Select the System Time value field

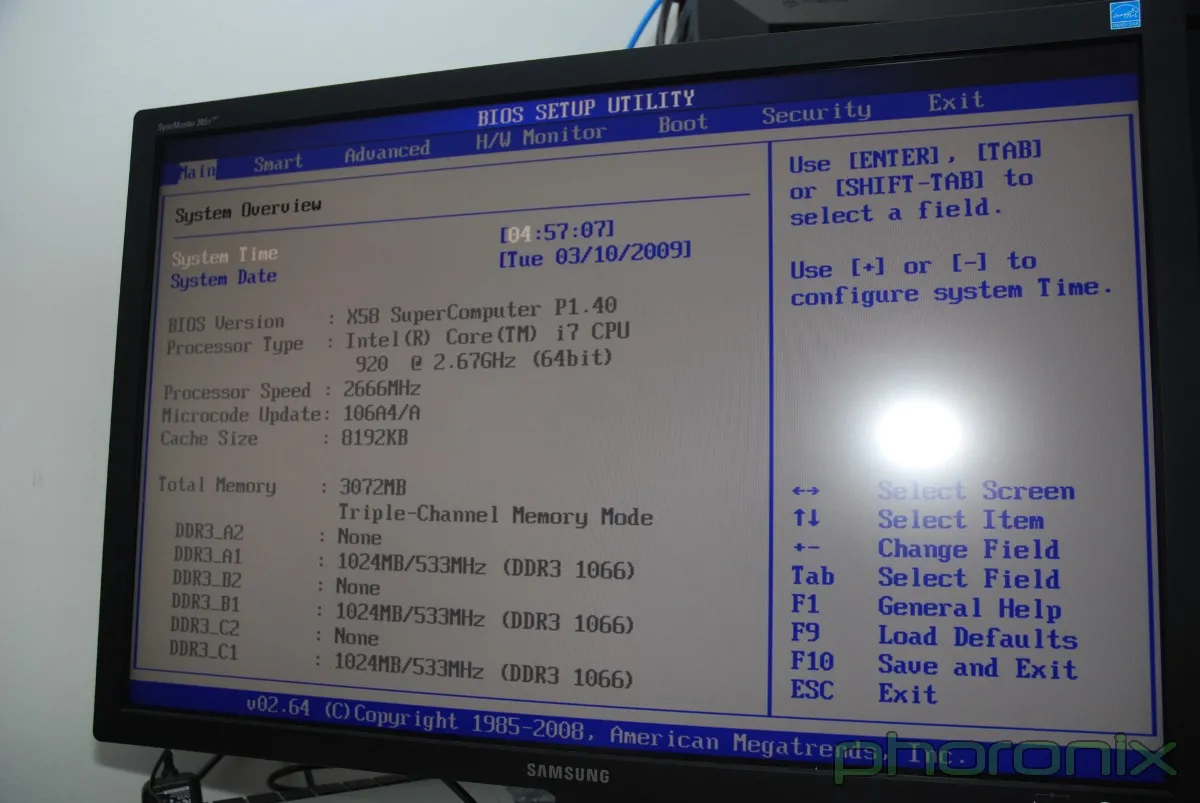point(557,232)
